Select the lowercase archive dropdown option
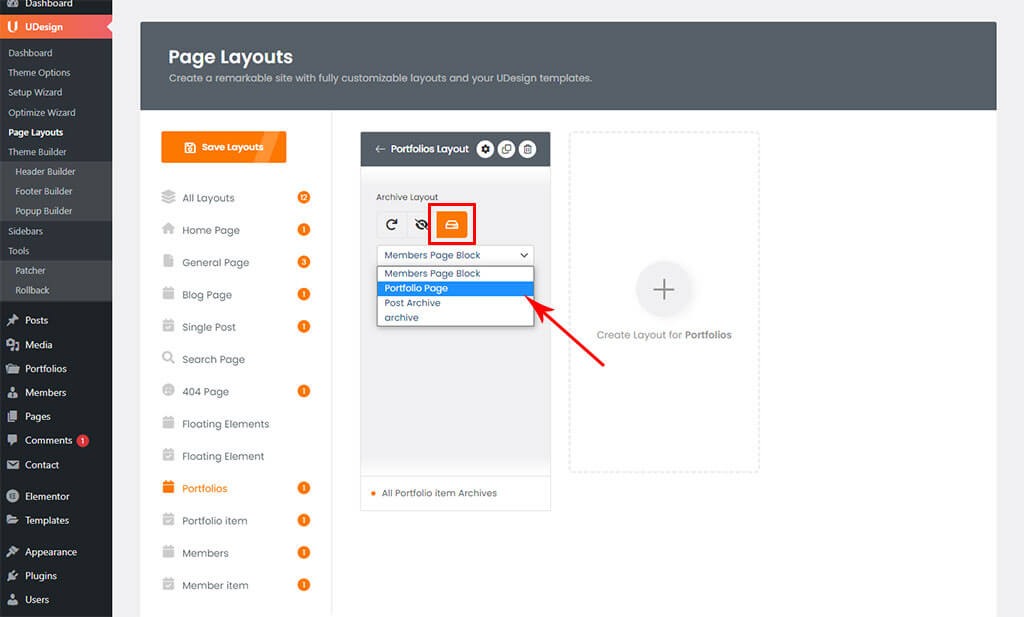This screenshot has height=617, width=1024. coord(402,318)
